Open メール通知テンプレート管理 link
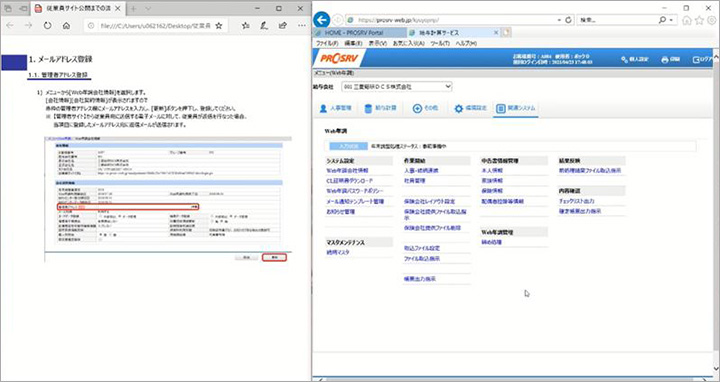The image size is (720, 382). coord(355,201)
